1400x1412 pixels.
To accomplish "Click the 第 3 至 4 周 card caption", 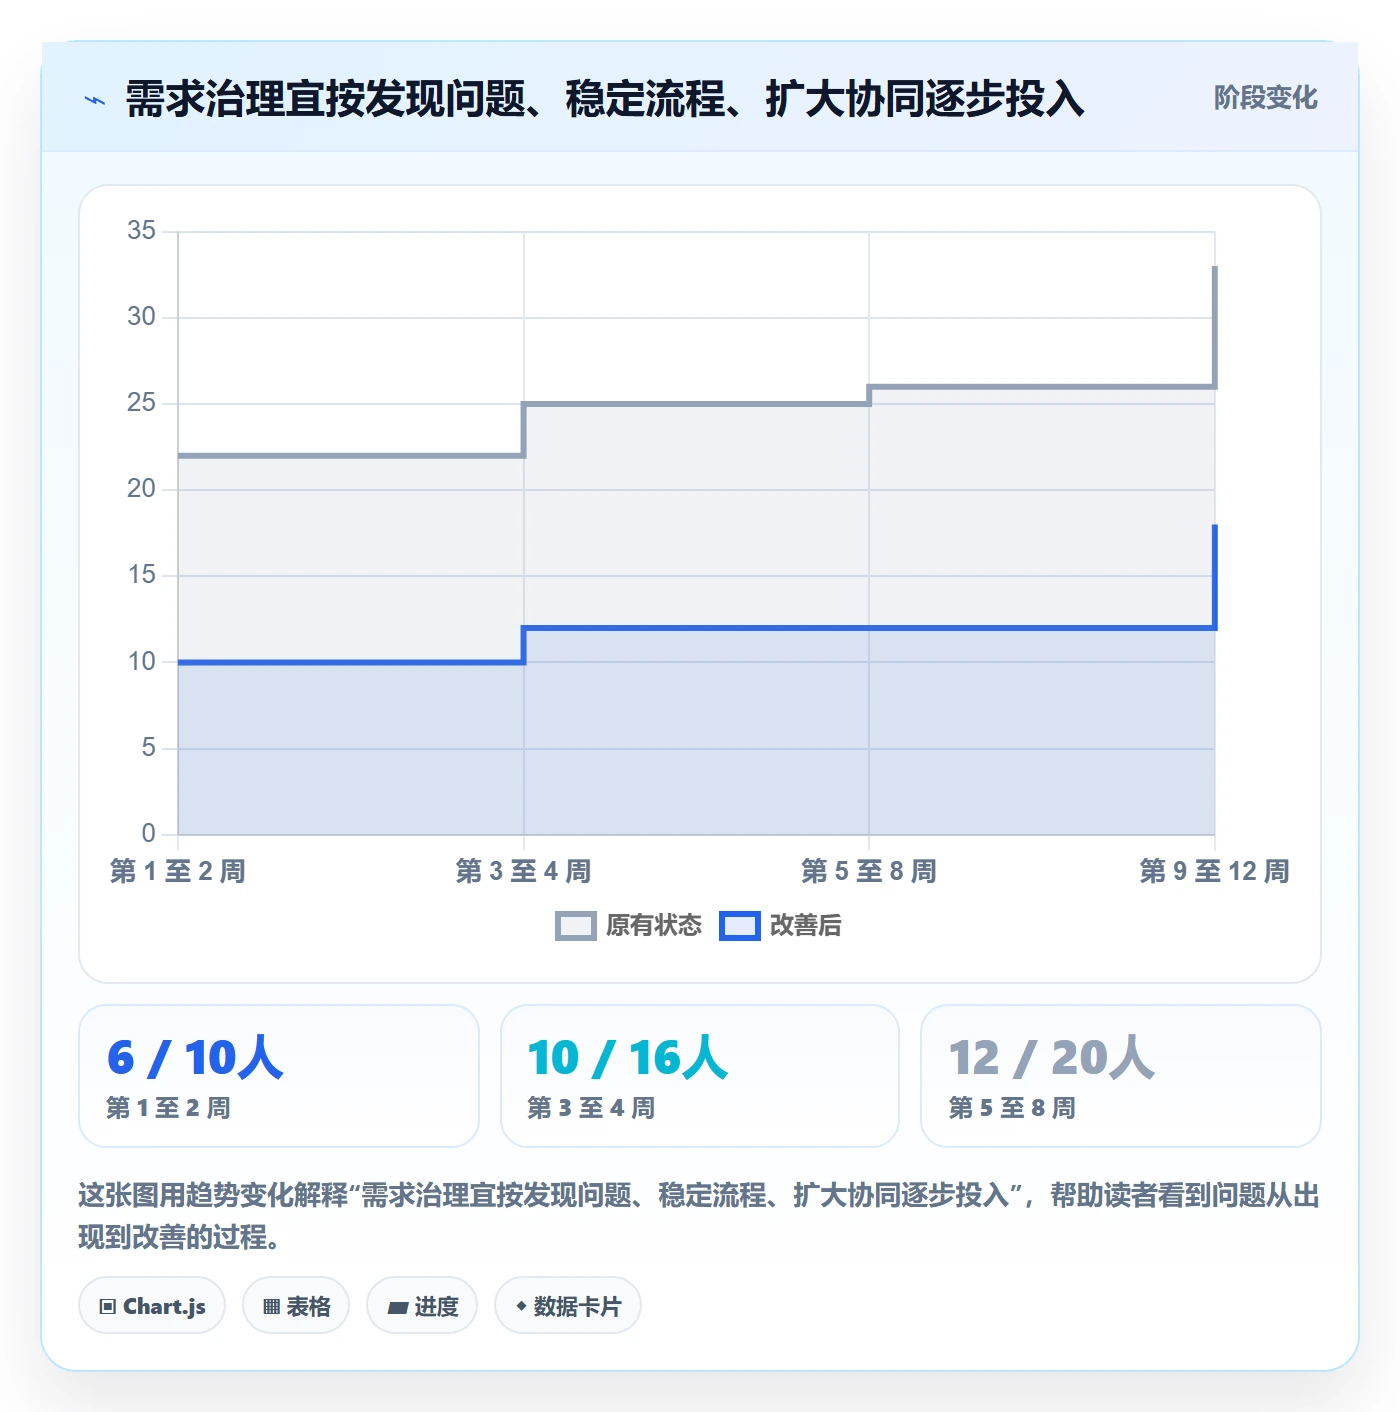I will click(x=591, y=1108).
